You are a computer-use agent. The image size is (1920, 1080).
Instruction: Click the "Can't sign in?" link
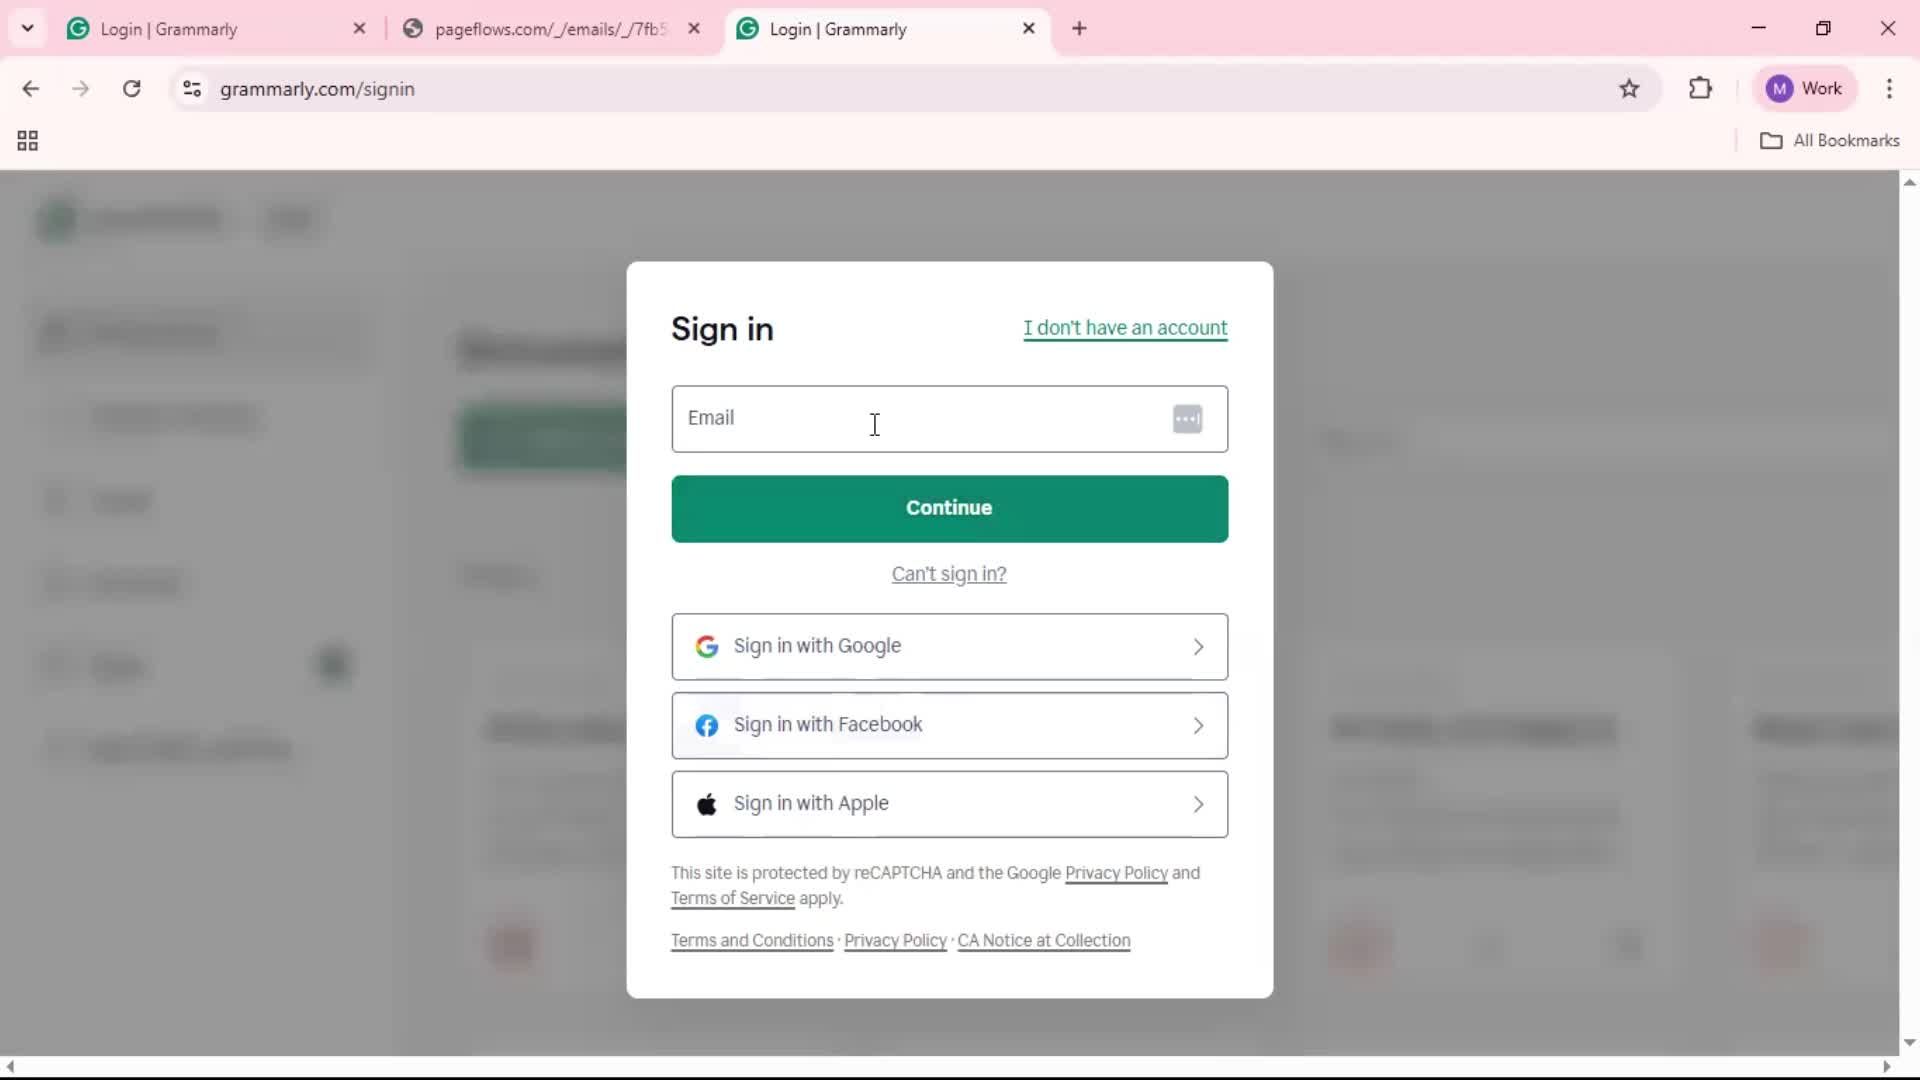click(x=949, y=574)
